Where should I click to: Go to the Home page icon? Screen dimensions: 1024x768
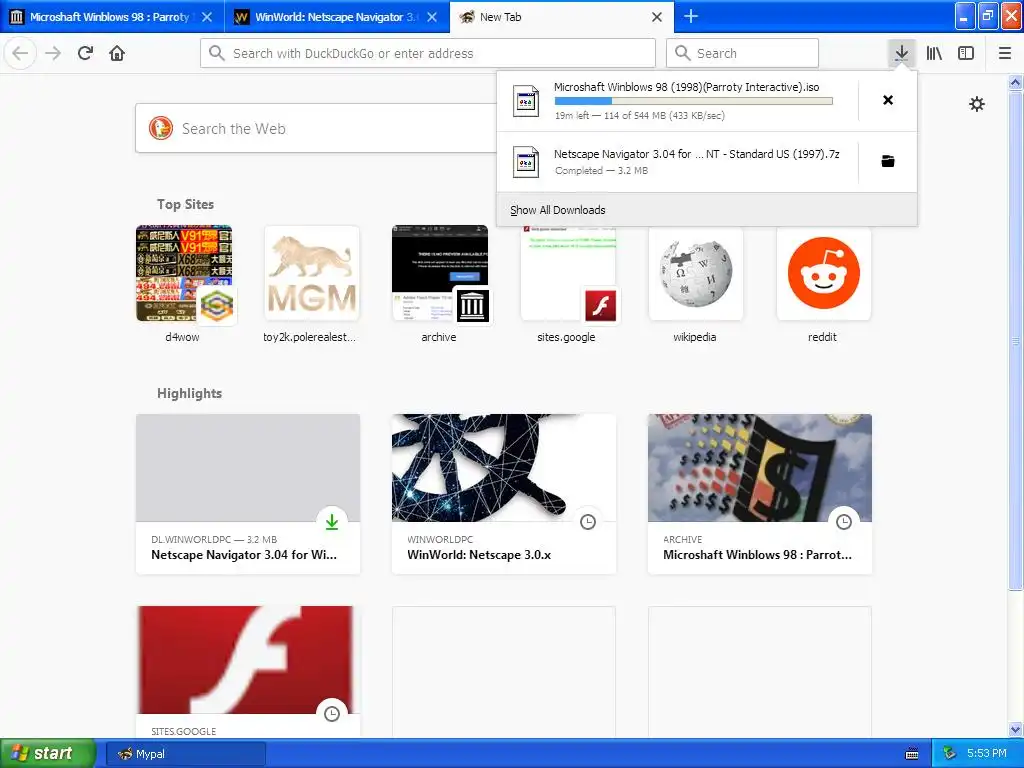click(x=117, y=53)
